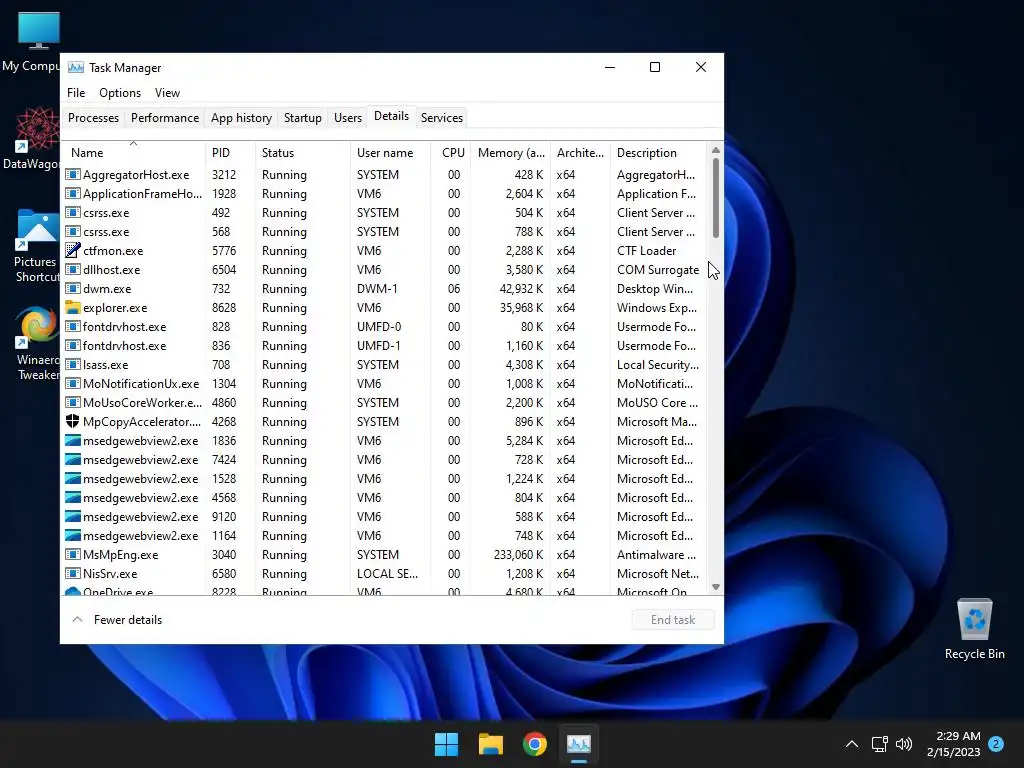The width and height of the screenshot is (1024, 768).
Task: Click the scrollbar down arrow
Action: (716, 587)
